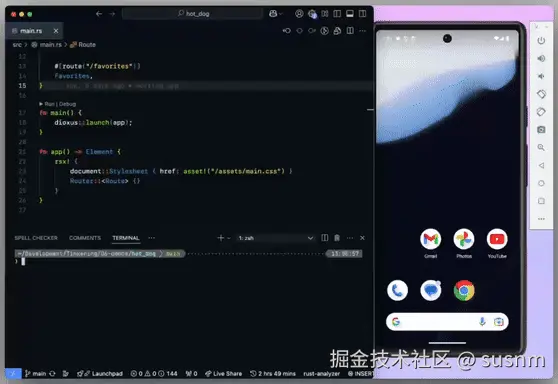Open the SPELL CHECKER panel tab
This screenshot has width=558, height=384.
(36, 238)
